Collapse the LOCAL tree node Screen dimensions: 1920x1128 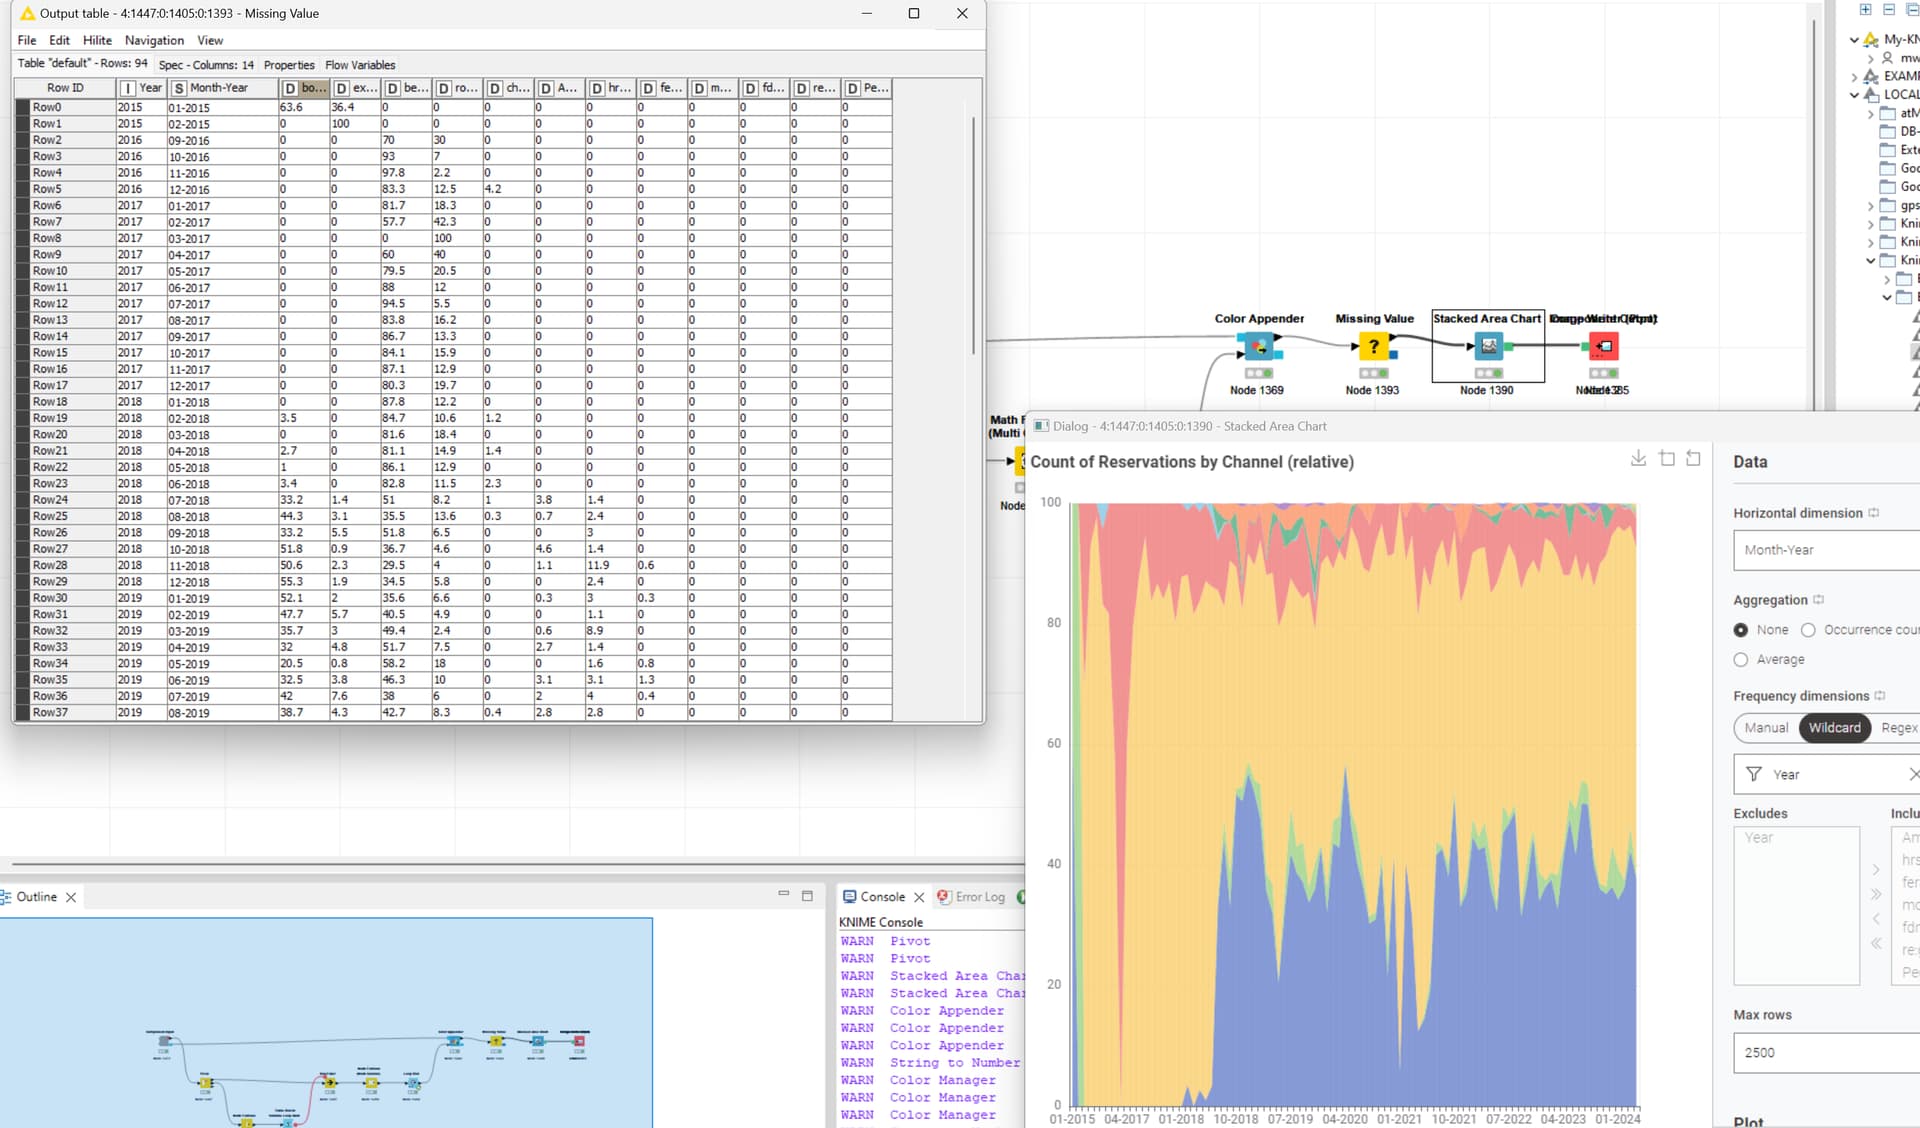(1854, 95)
